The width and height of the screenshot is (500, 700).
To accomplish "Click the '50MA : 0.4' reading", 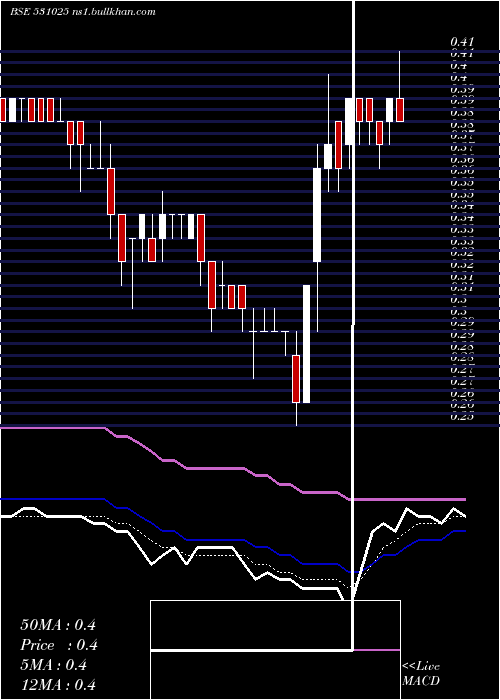I will [58, 625].
